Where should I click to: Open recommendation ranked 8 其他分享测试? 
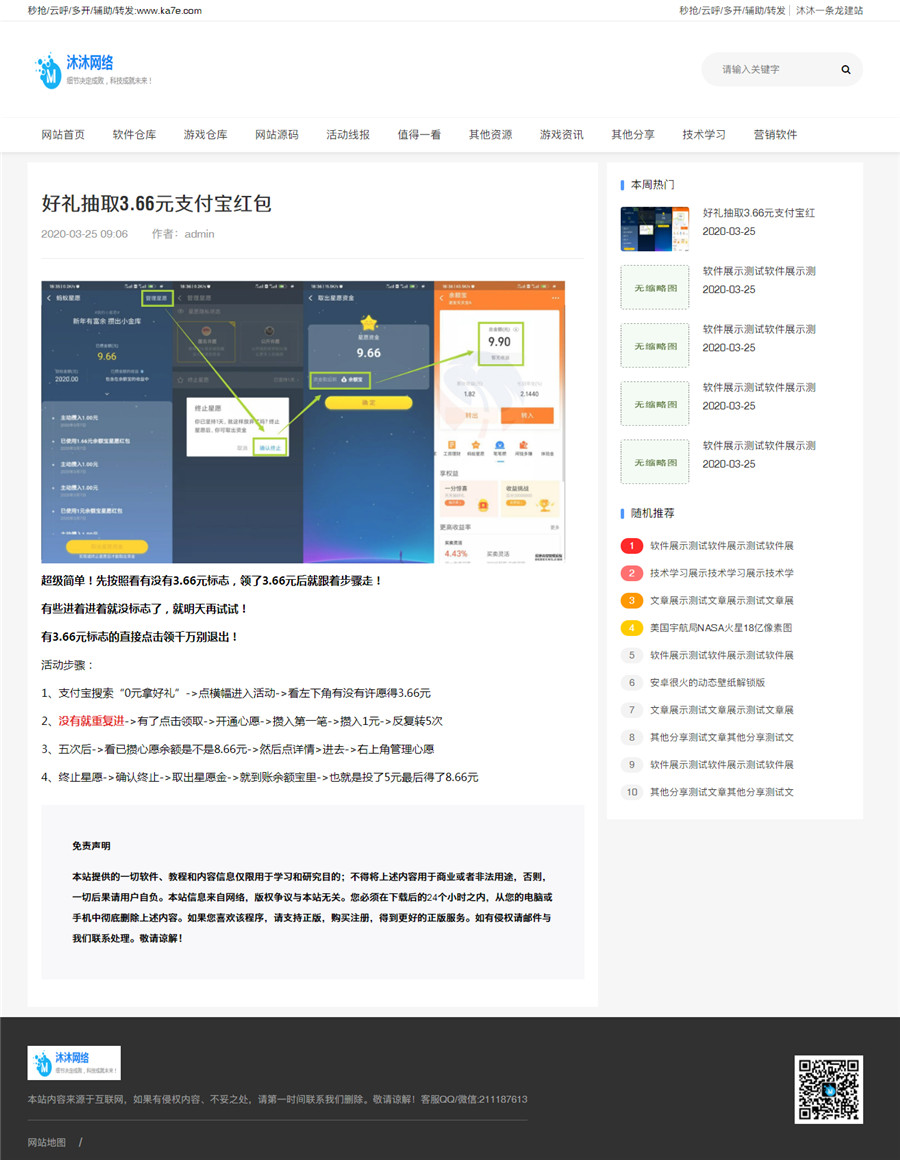[x=722, y=738]
